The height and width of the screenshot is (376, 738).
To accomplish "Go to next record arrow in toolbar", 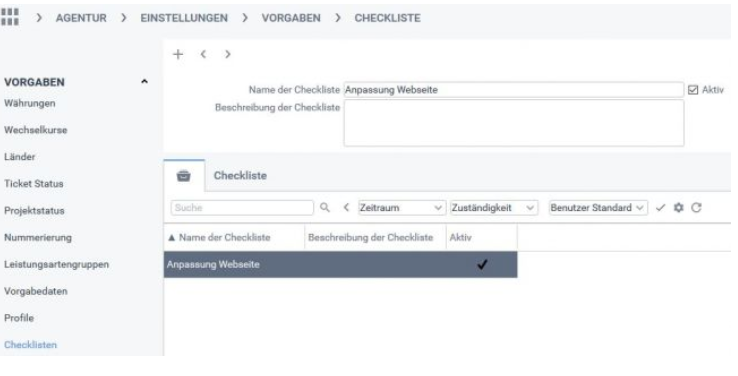I will 228,54.
